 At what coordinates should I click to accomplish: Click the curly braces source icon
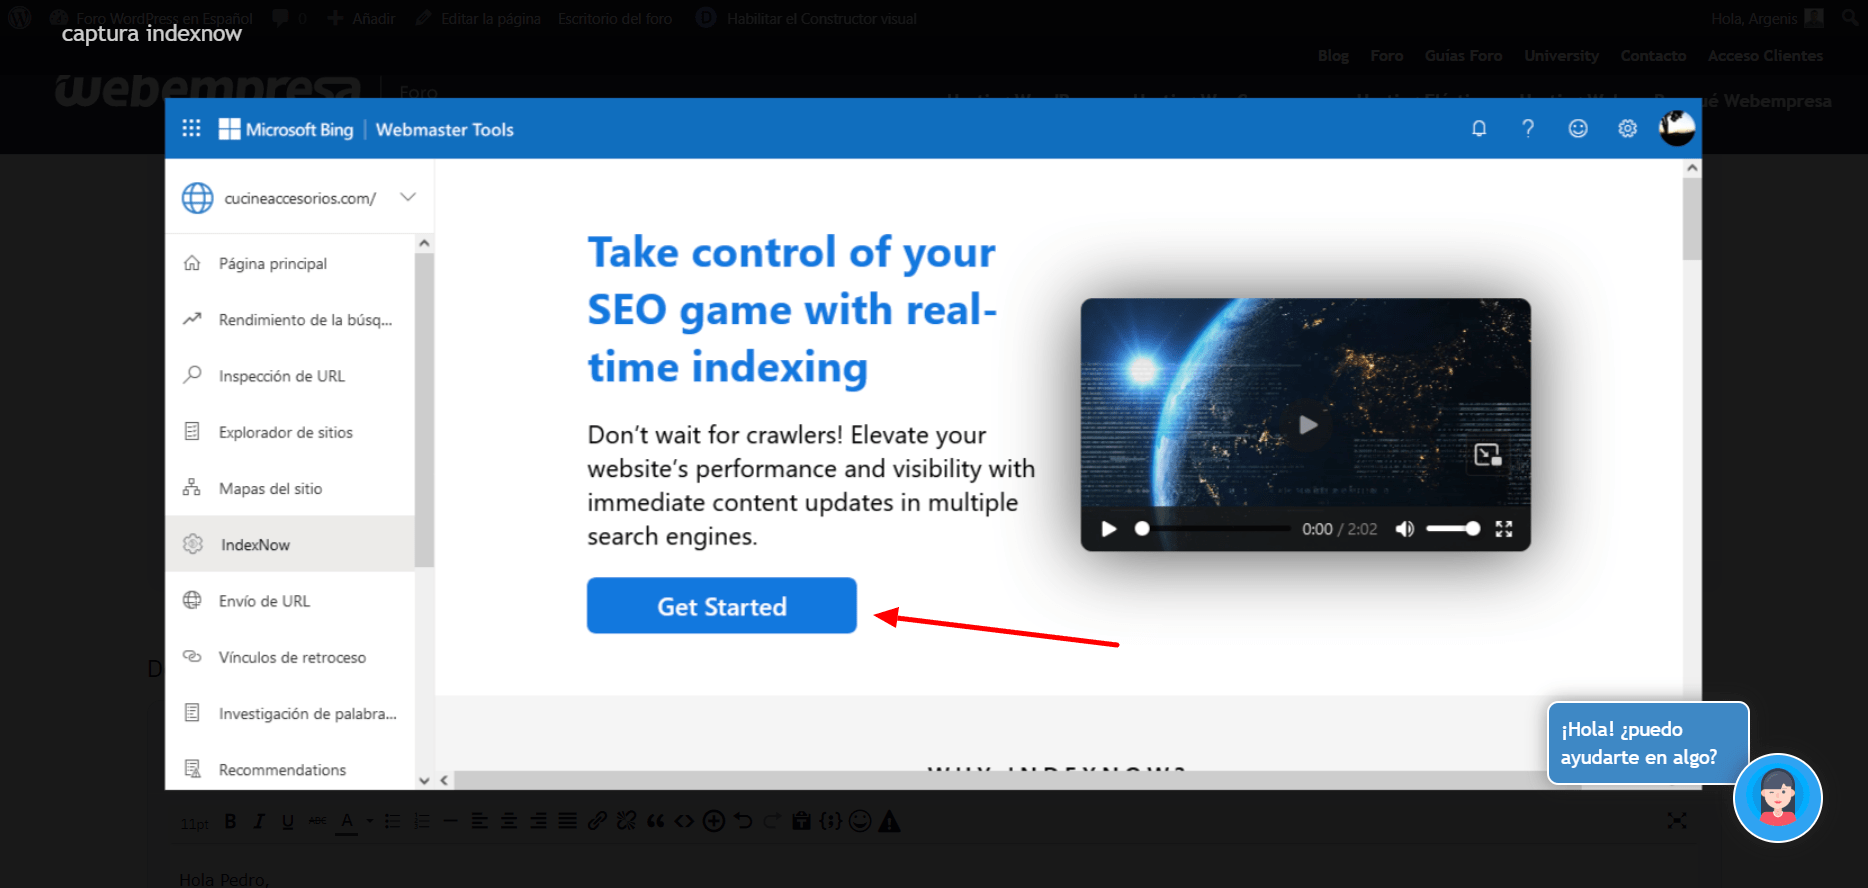point(830,821)
